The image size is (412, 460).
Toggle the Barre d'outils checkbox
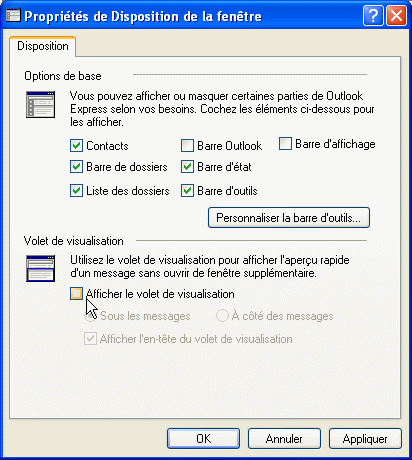coord(187,191)
